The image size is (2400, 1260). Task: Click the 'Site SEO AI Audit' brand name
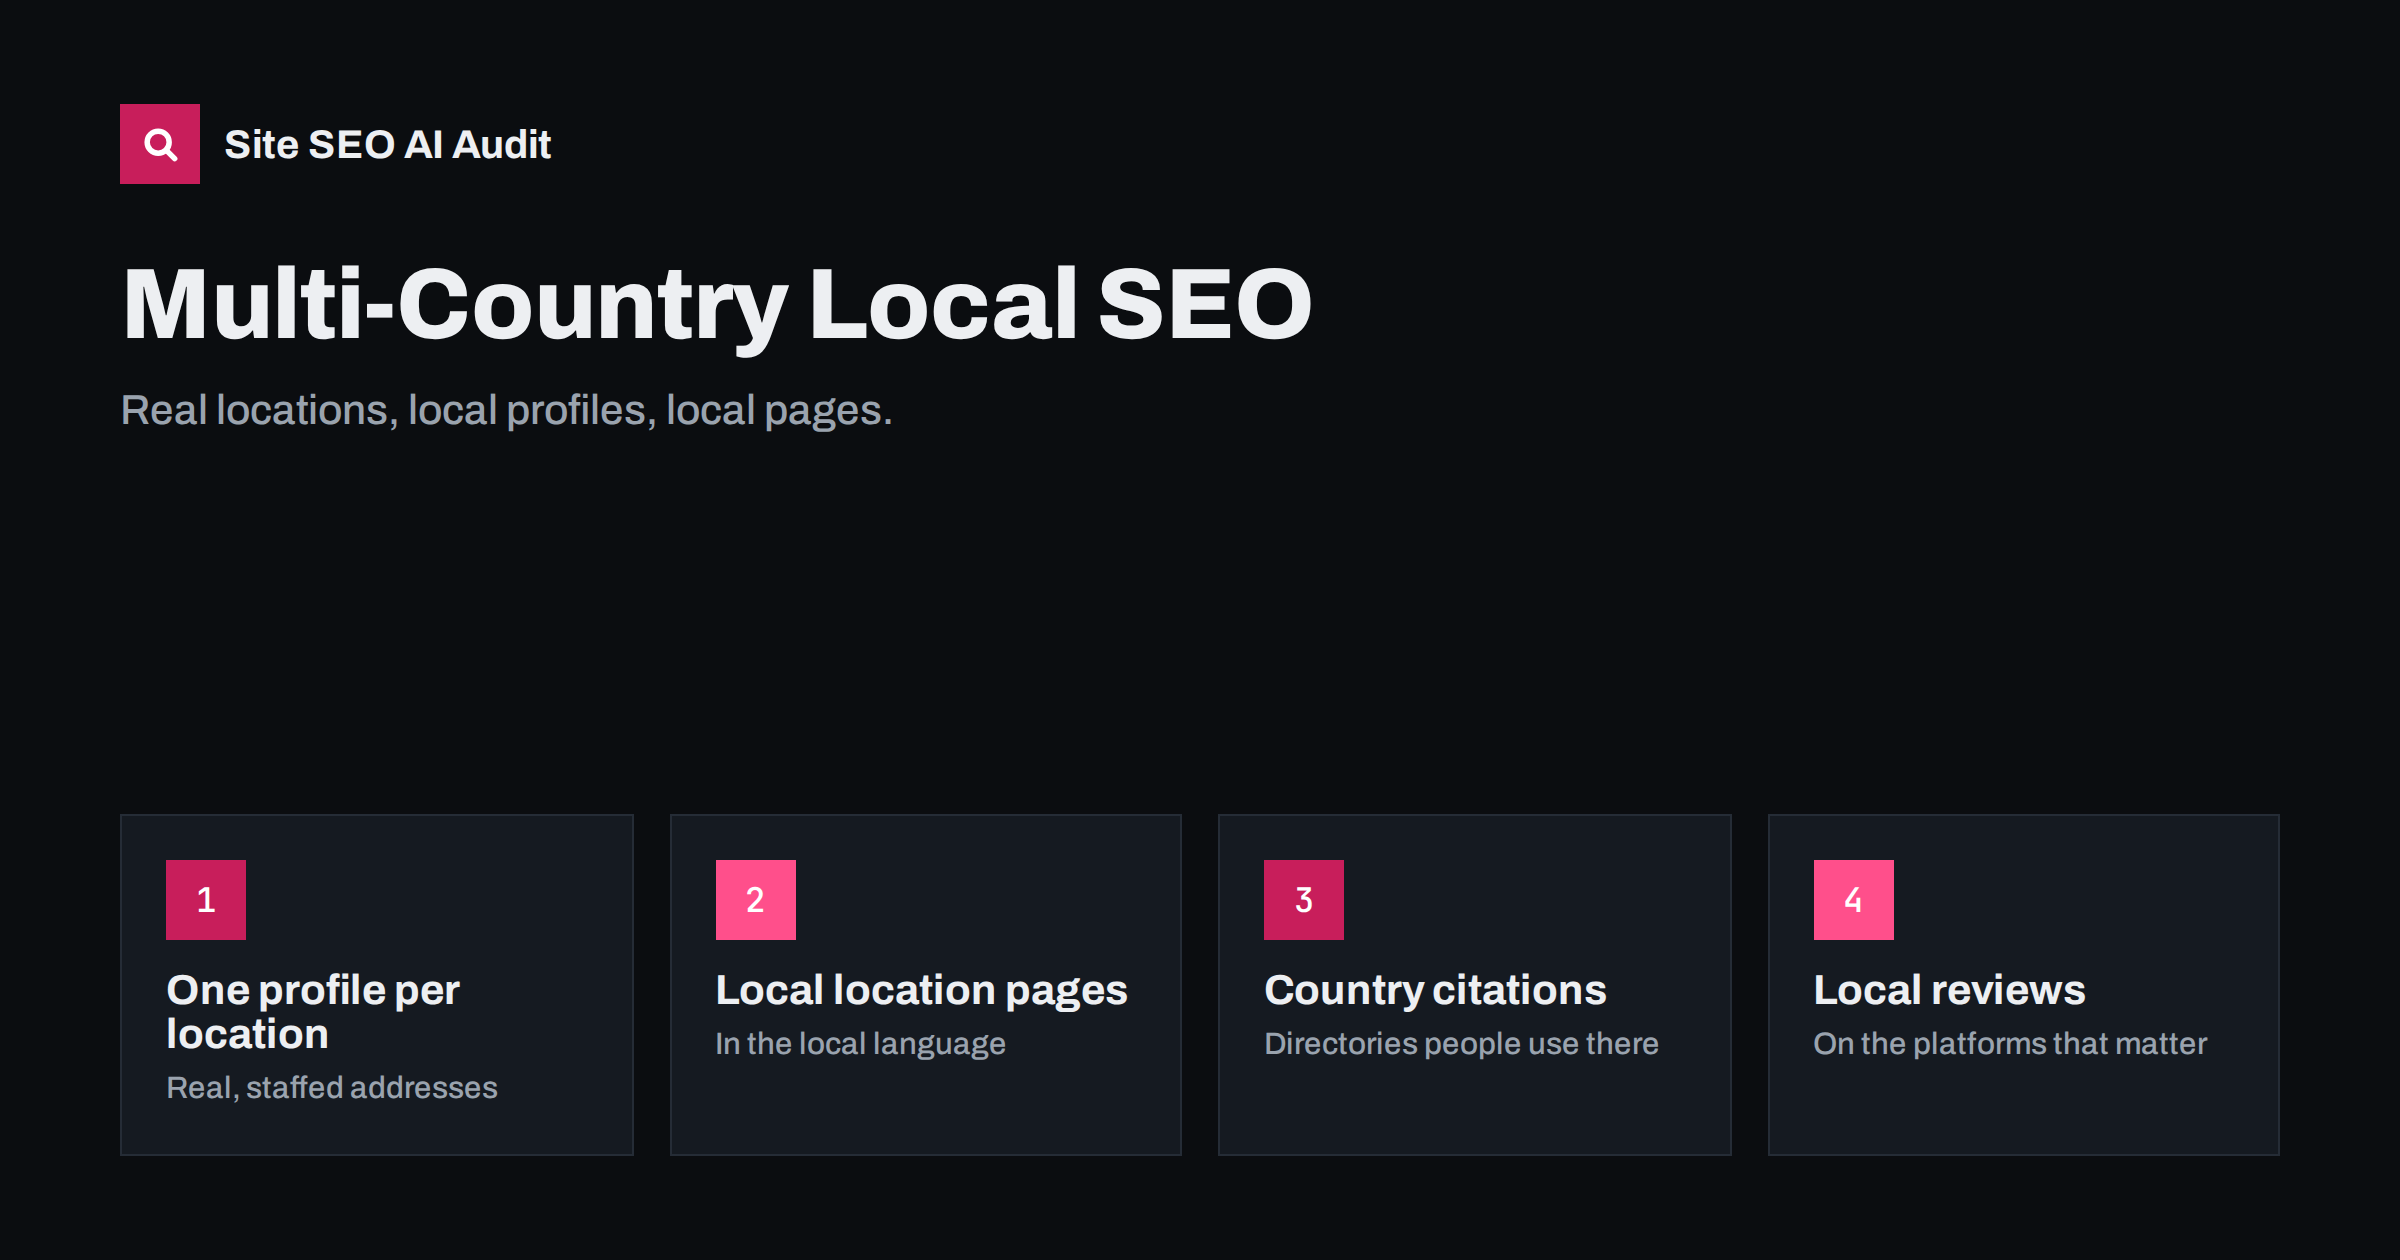coord(388,145)
